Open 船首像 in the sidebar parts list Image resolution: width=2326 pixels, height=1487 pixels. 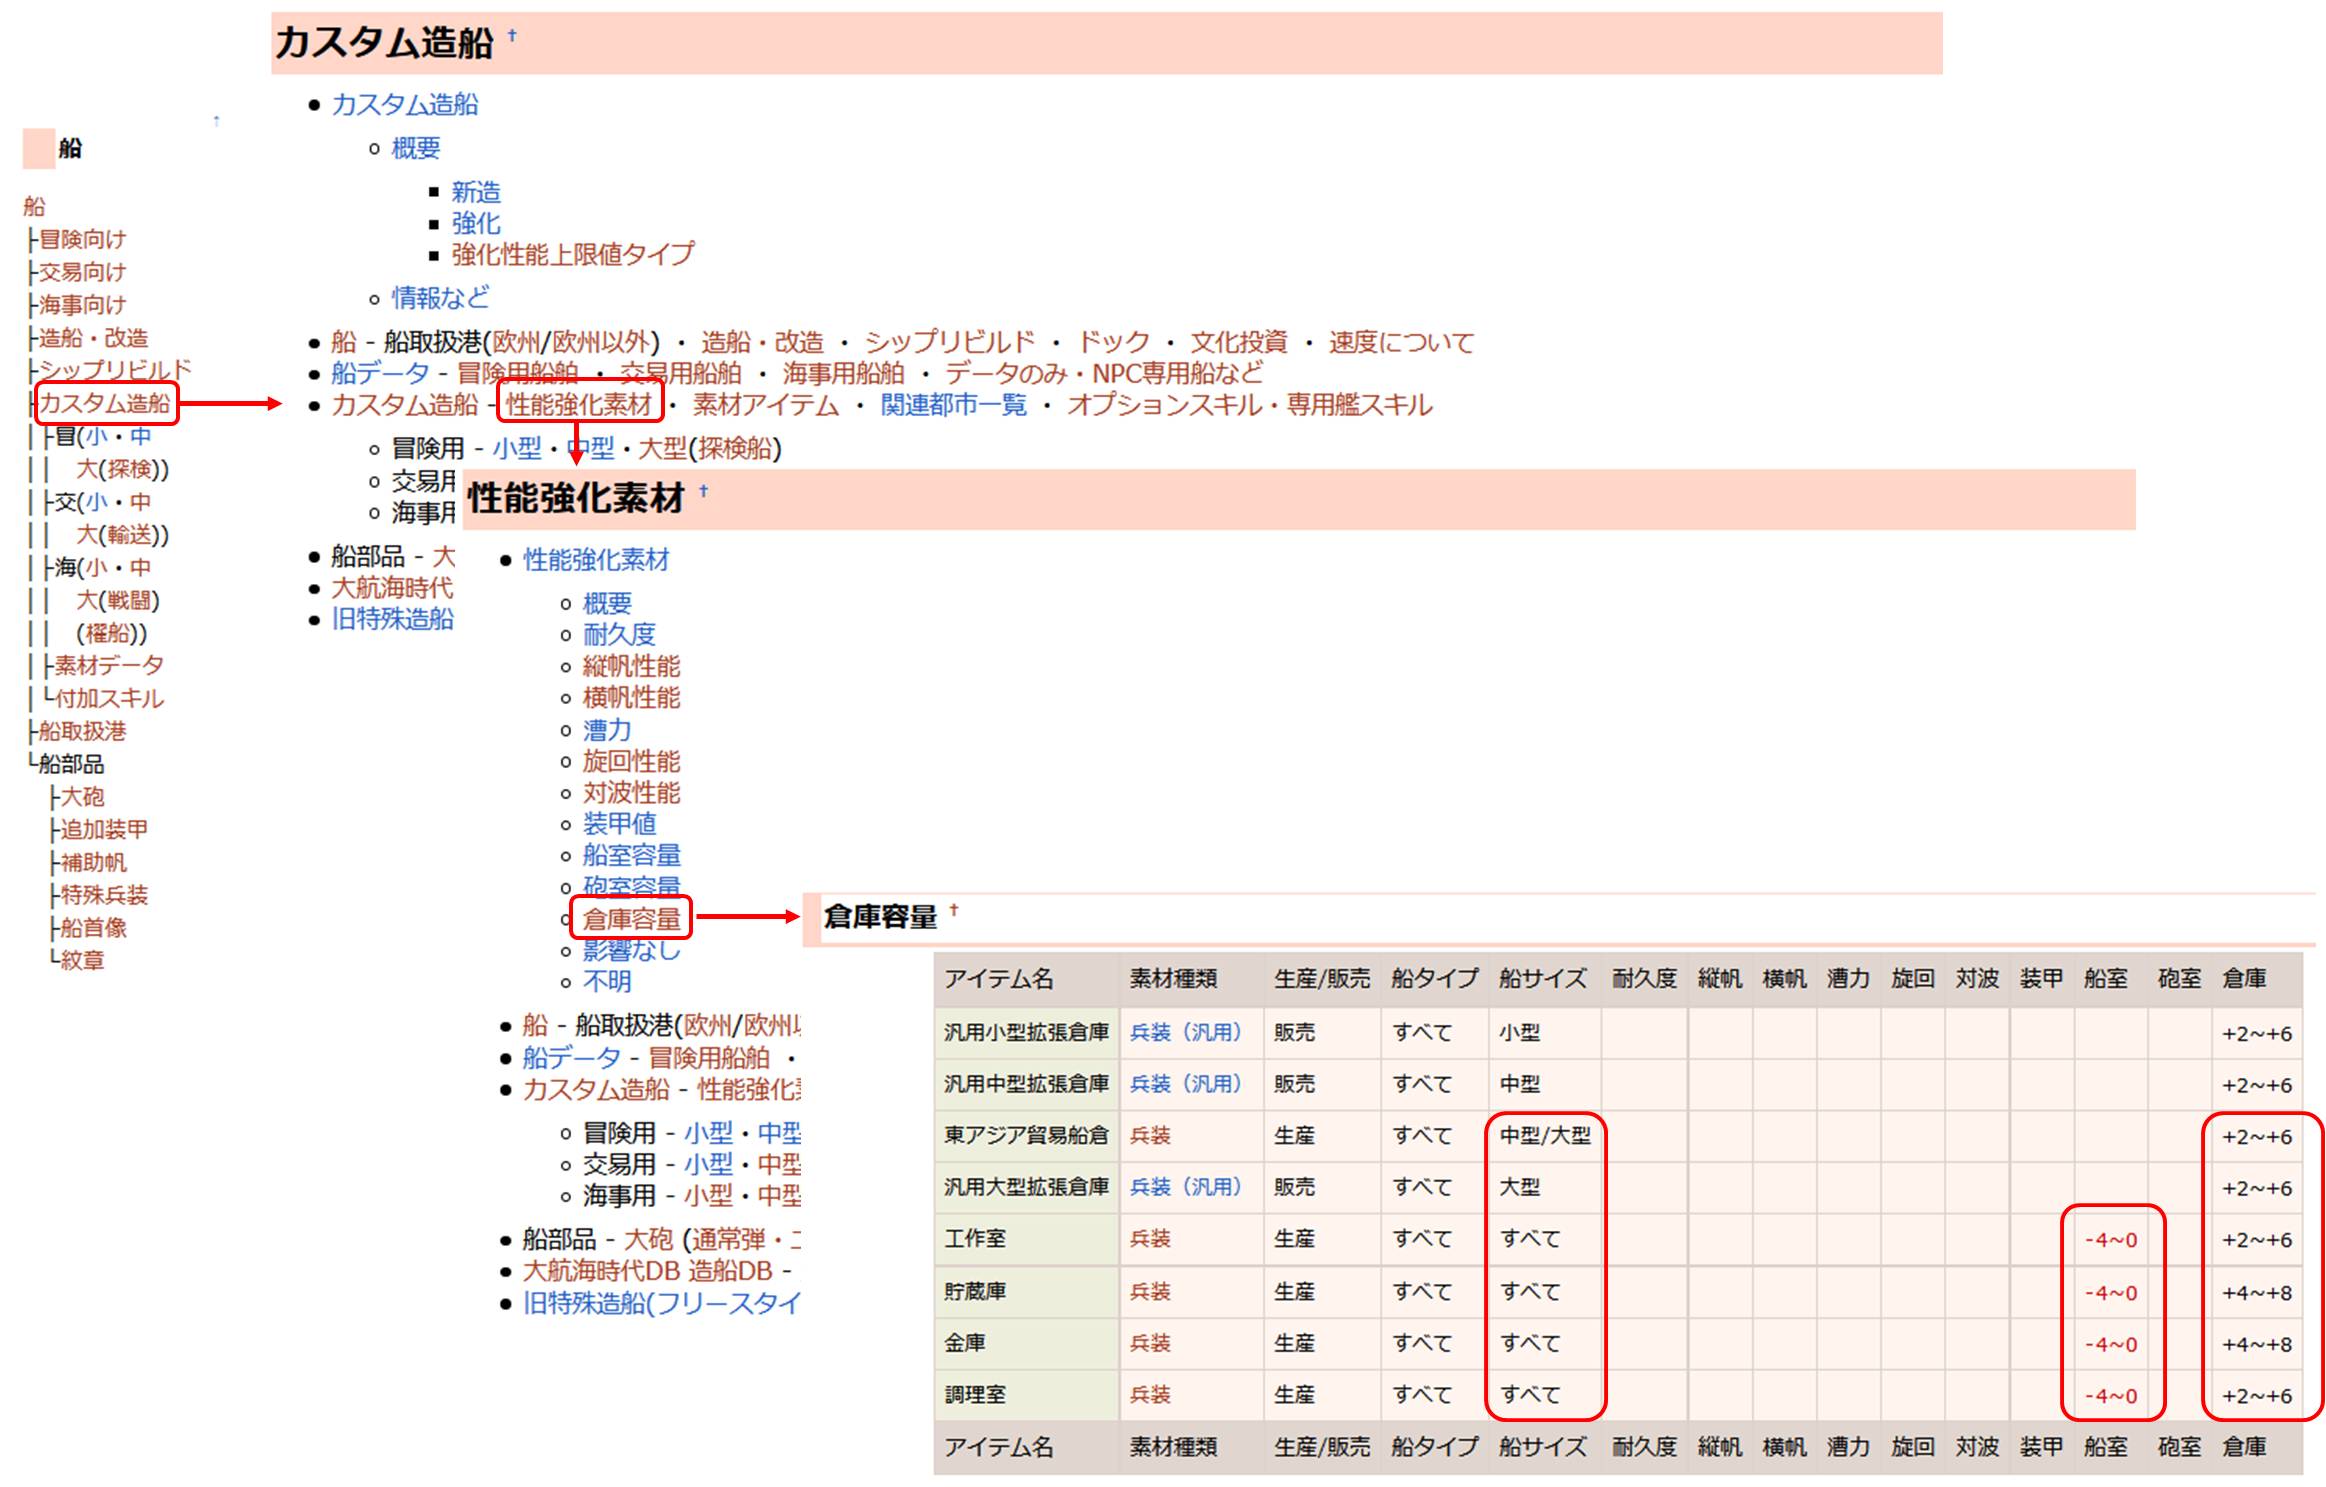94,927
